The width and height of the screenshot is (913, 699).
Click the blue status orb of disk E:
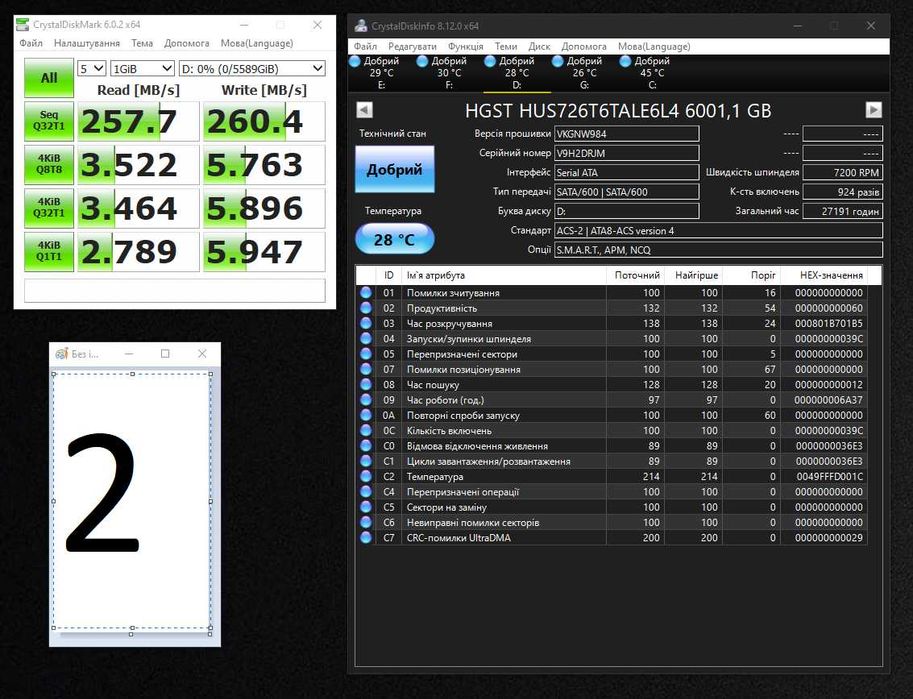[x=355, y=61]
